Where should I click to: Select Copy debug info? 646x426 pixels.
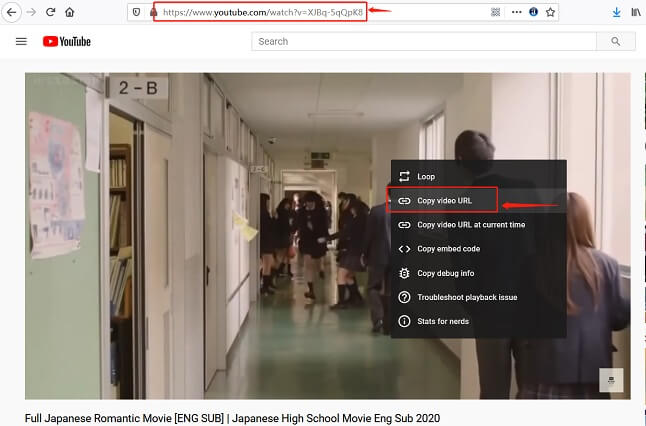click(479, 273)
